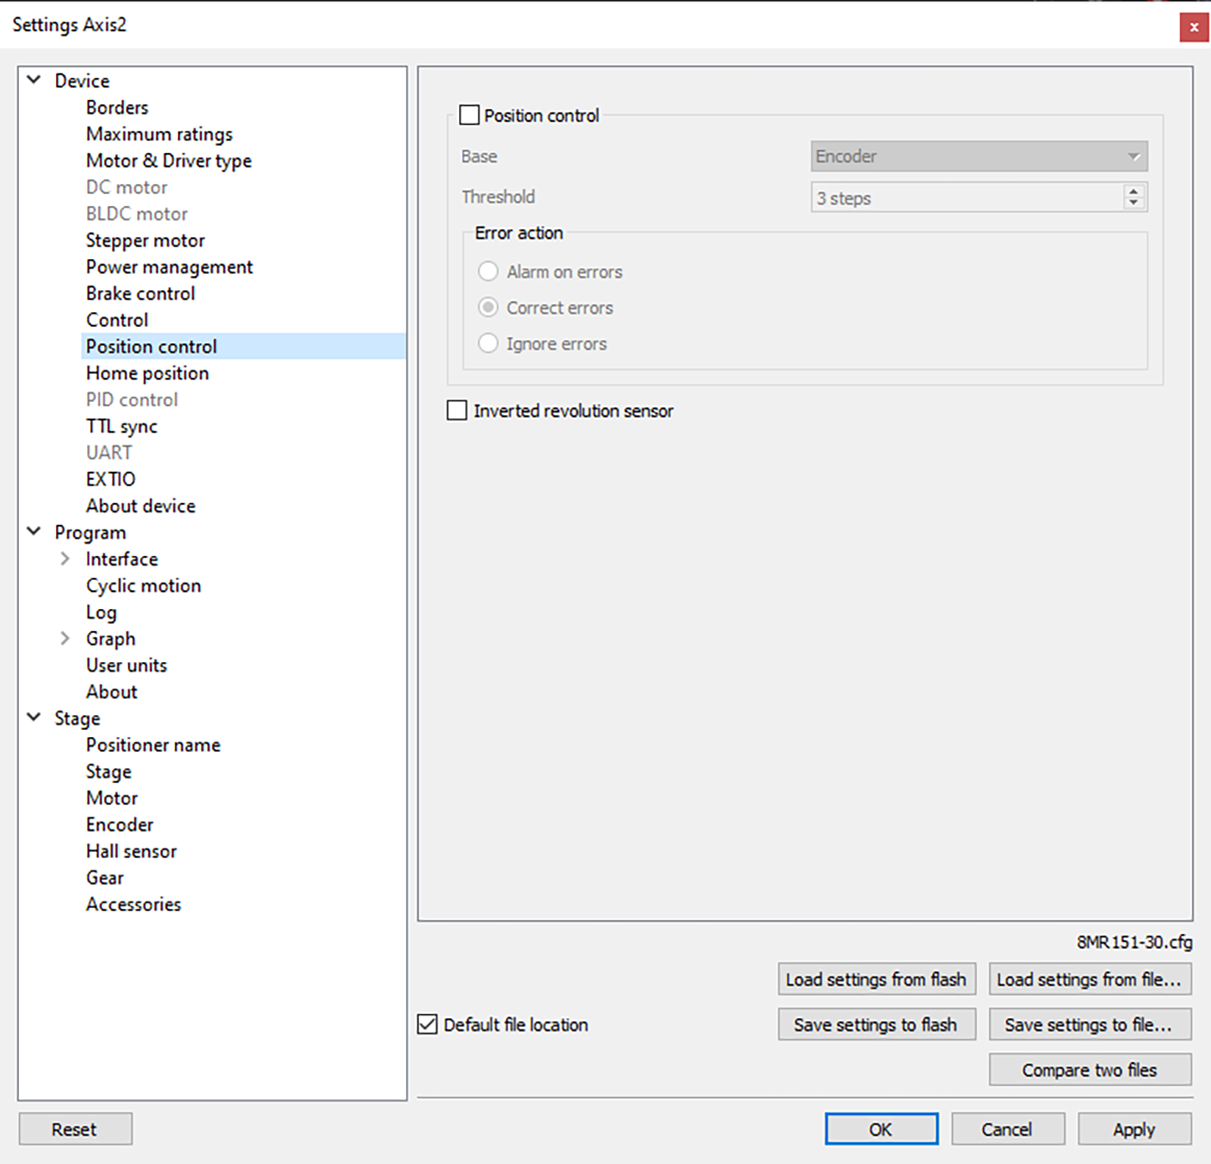The width and height of the screenshot is (1211, 1164).
Task: Collapse the Stage tree section
Action: click(33, 718)
